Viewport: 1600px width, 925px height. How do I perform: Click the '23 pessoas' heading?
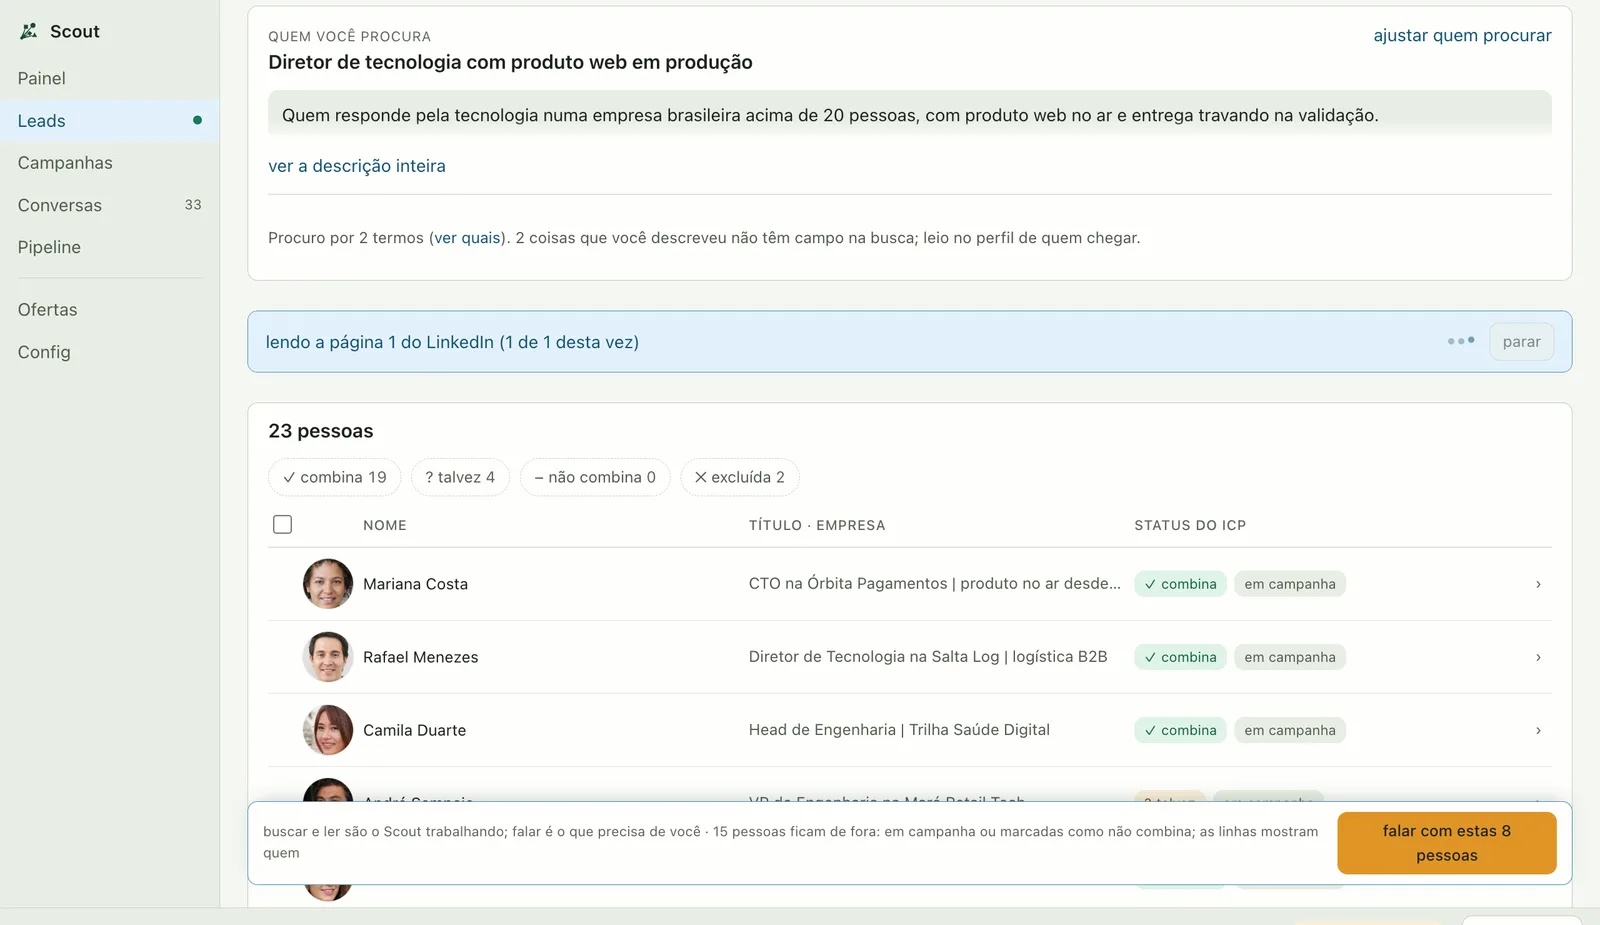320,431
